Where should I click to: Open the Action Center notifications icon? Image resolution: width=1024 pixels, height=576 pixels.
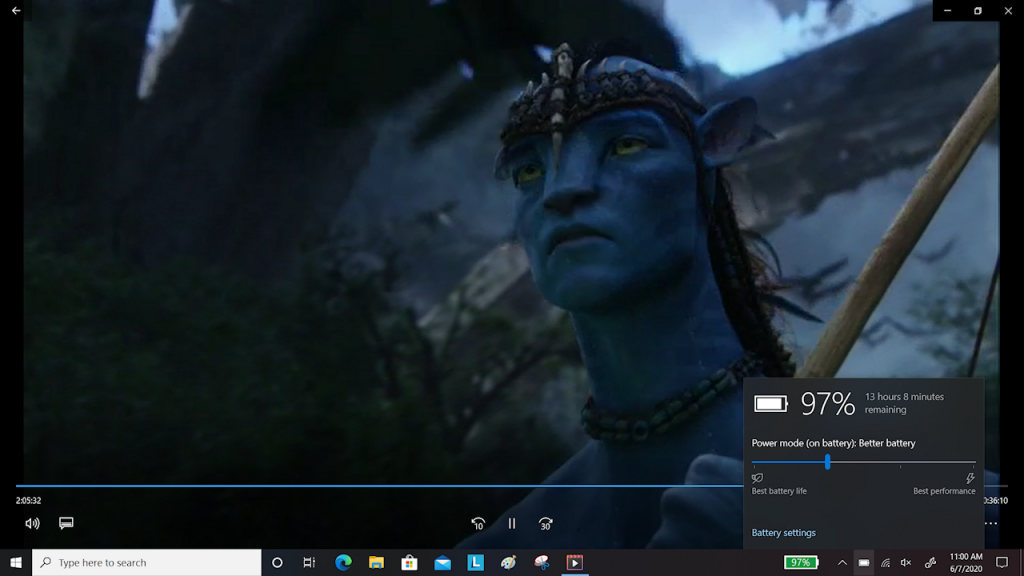pos(1002,562)
